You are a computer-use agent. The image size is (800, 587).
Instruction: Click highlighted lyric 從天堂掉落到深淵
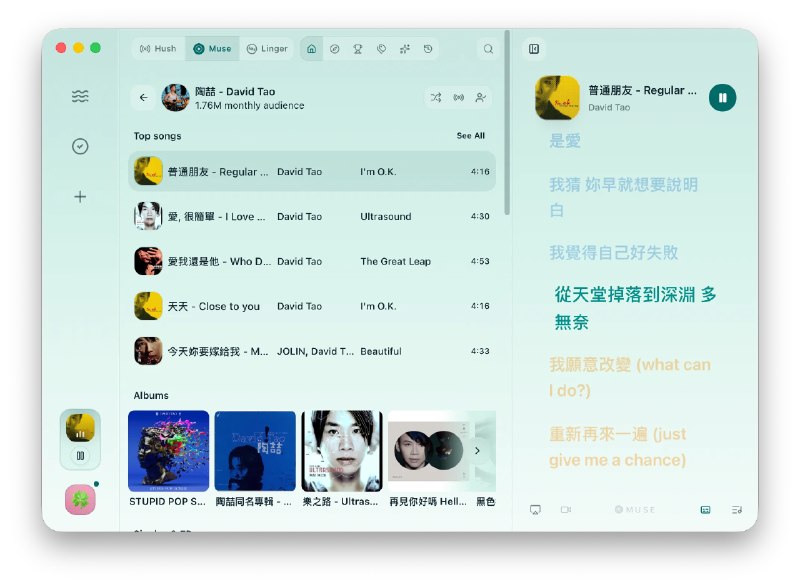coord(635,308)
